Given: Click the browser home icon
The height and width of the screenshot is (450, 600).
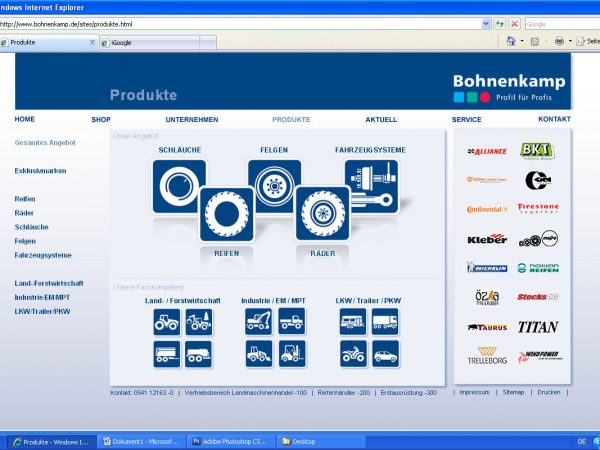Looking at the screenshot, I should [511, 41].
